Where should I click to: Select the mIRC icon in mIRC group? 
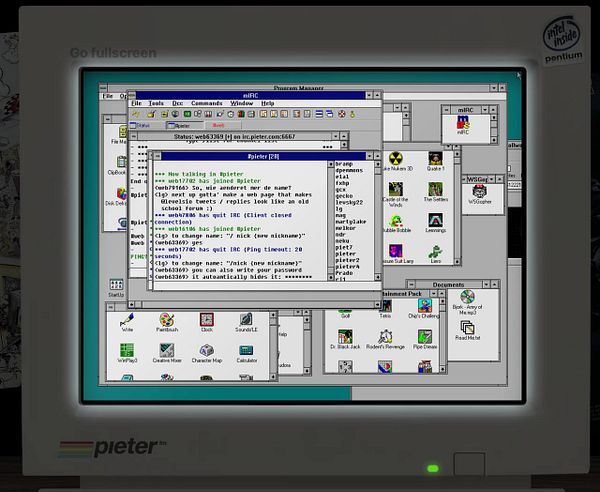tap(463, 125)
